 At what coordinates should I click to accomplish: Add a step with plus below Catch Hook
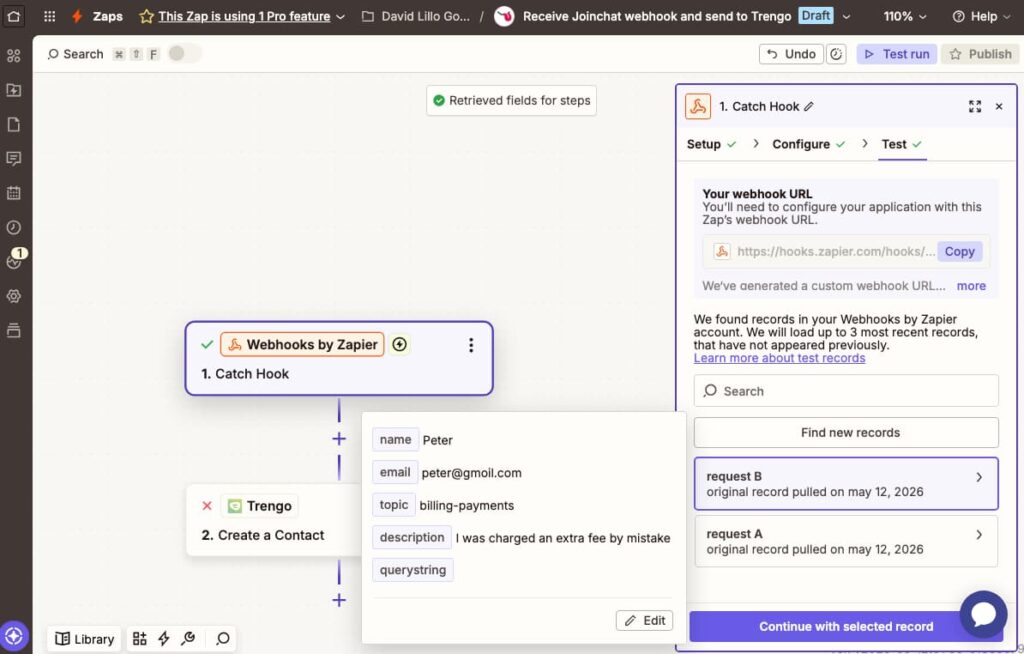tap(339, 439)
